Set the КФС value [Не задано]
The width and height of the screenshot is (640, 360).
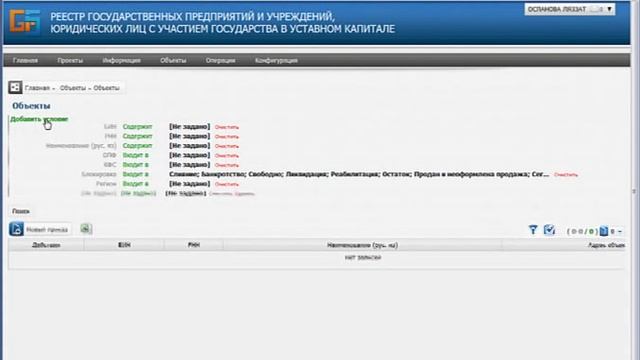point(189,164)
